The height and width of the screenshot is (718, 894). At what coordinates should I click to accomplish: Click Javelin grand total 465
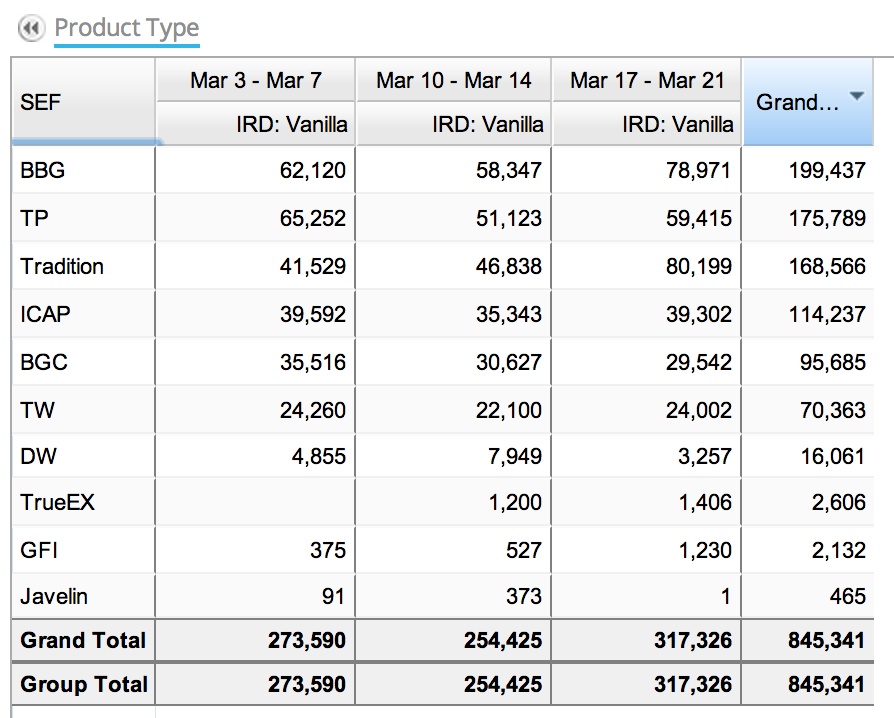tap(848, 597)
